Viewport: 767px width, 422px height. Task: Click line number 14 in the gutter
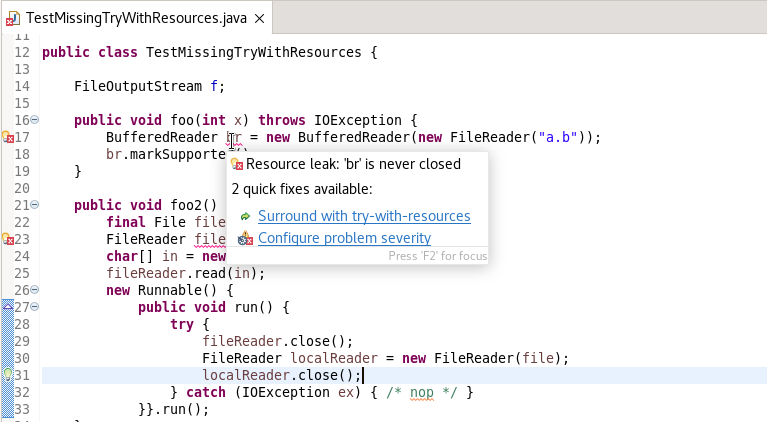[x=22, y=86]
